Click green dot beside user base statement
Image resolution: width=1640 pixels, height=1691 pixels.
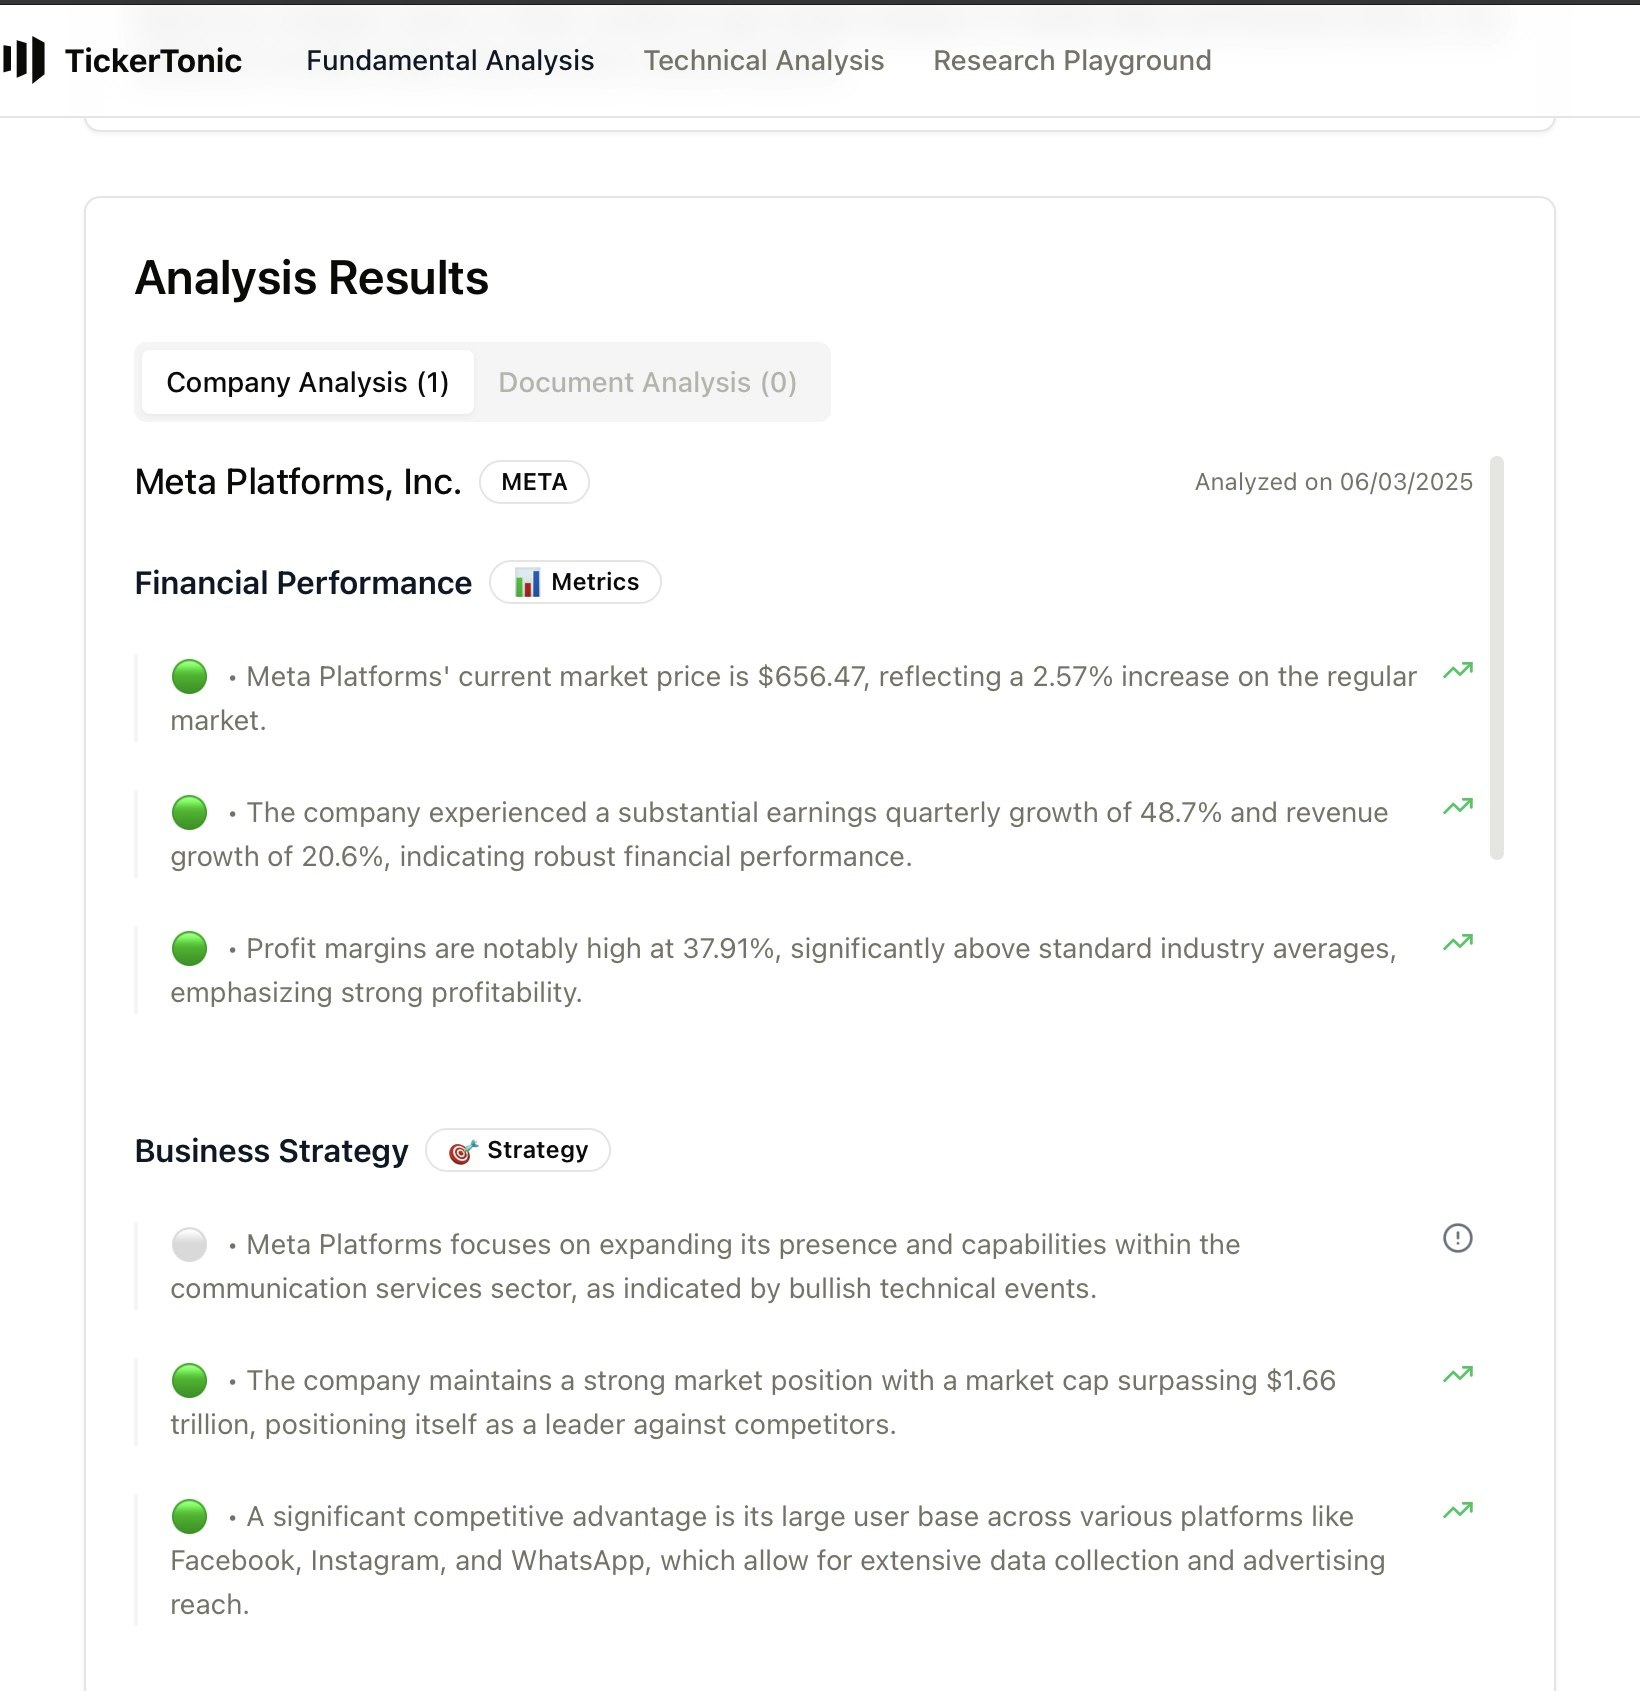tap(189, 1517)
